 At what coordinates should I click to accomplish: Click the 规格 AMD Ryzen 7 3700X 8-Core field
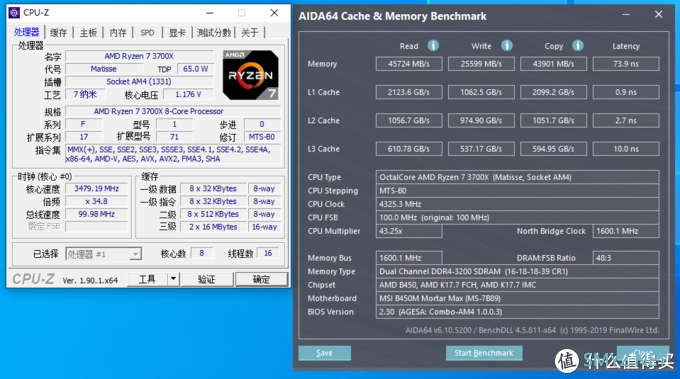pos(173,111)
